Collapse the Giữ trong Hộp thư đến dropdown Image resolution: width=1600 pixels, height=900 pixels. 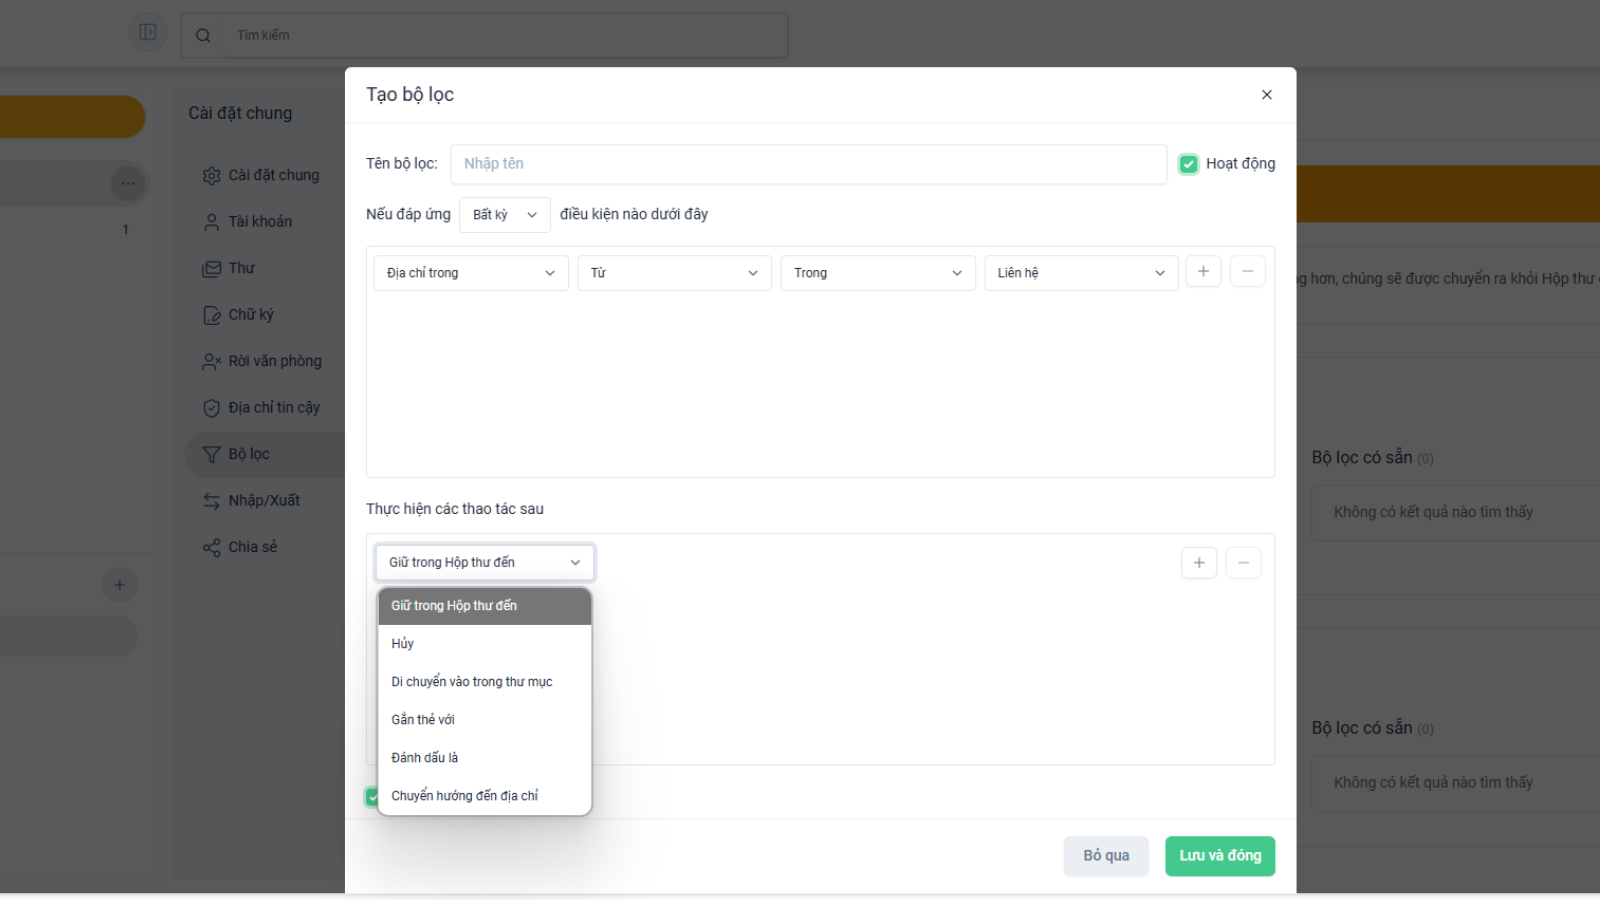[485, 563]
